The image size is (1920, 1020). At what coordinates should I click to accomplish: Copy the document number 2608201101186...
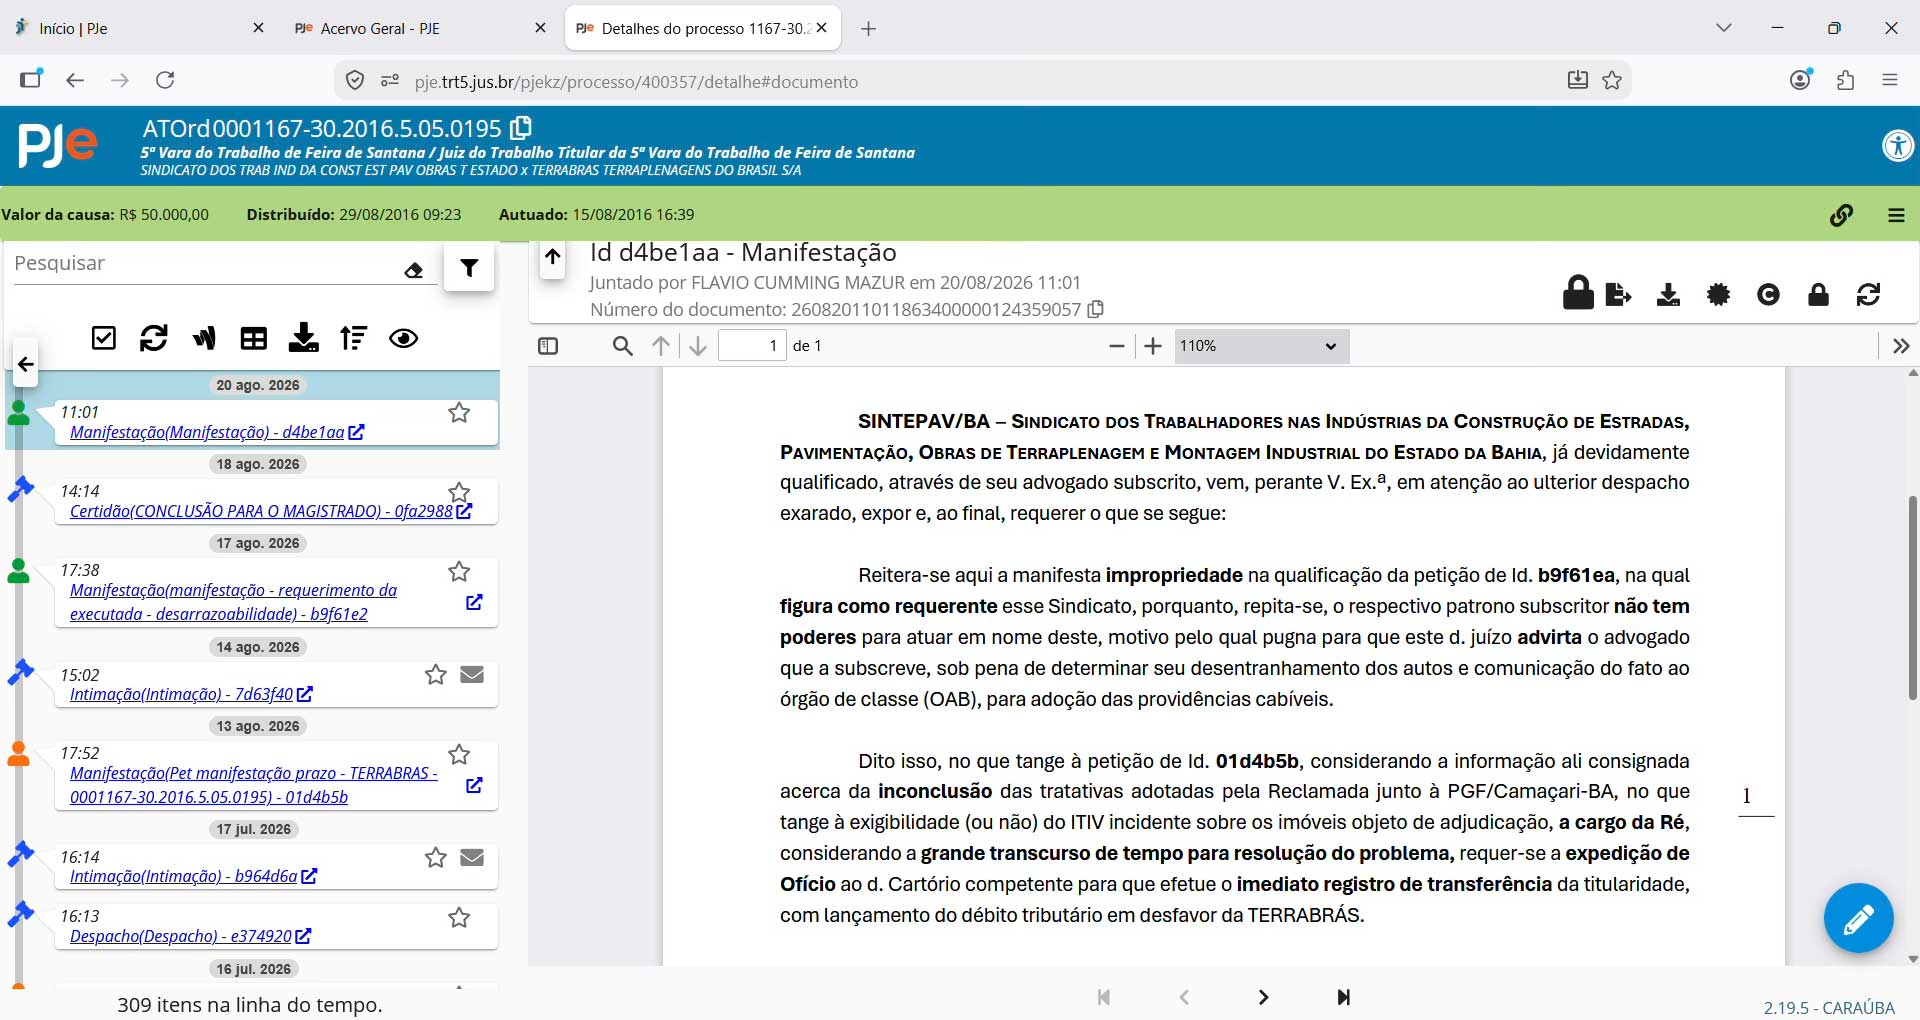click(x=1096, y=309)
